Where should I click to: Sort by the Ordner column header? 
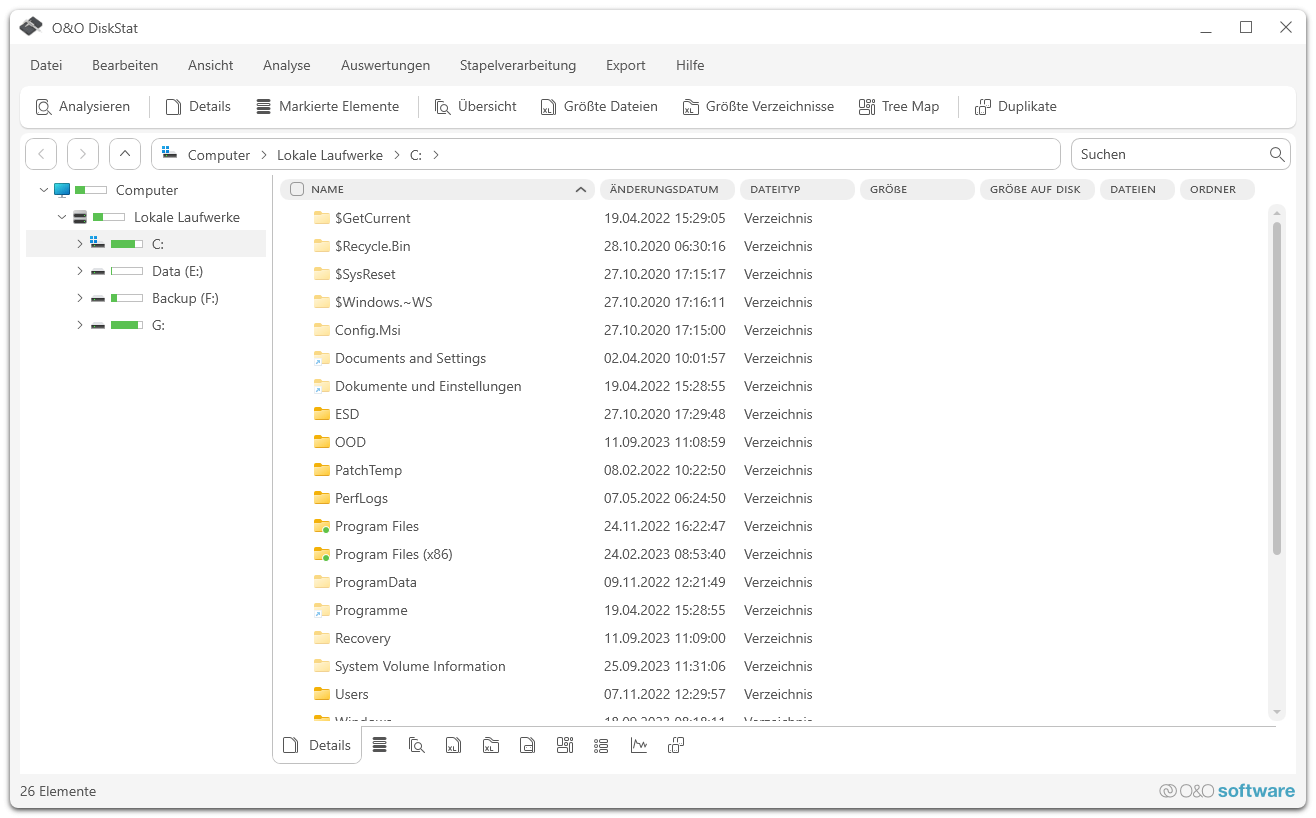(1217, 189)
